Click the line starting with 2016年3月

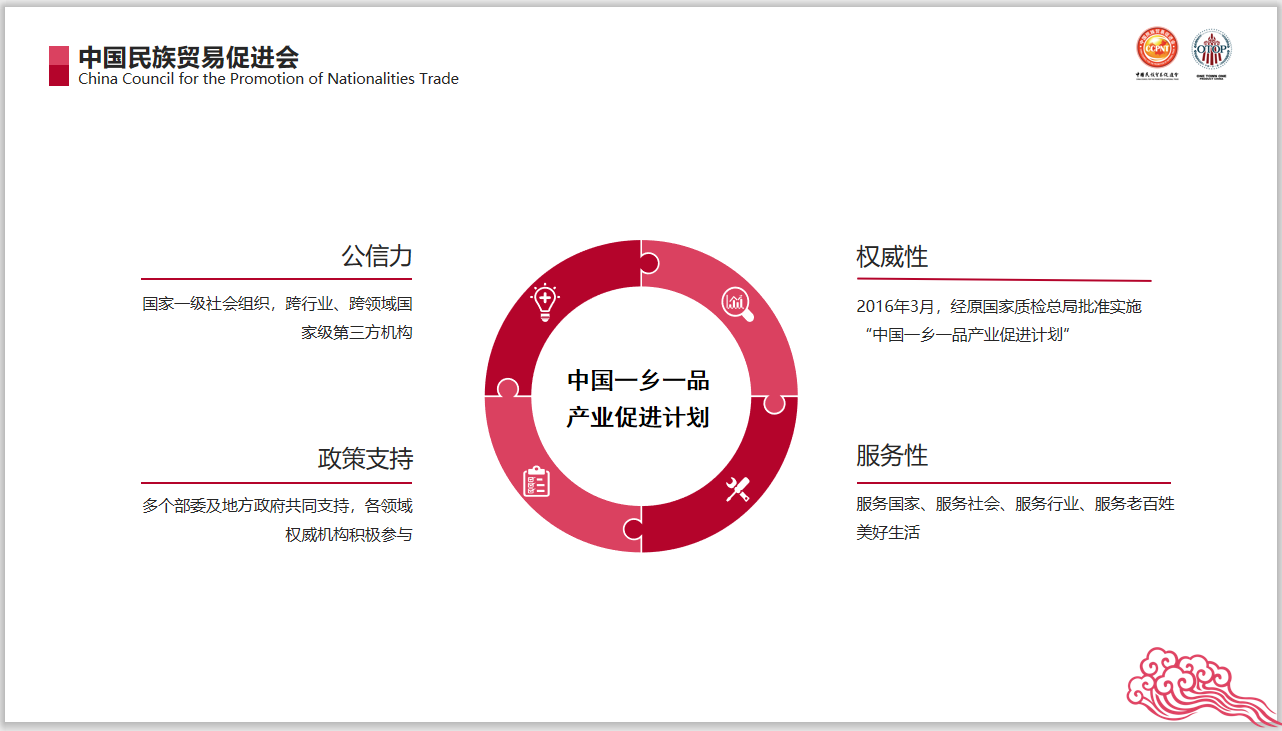click(999, 306)
